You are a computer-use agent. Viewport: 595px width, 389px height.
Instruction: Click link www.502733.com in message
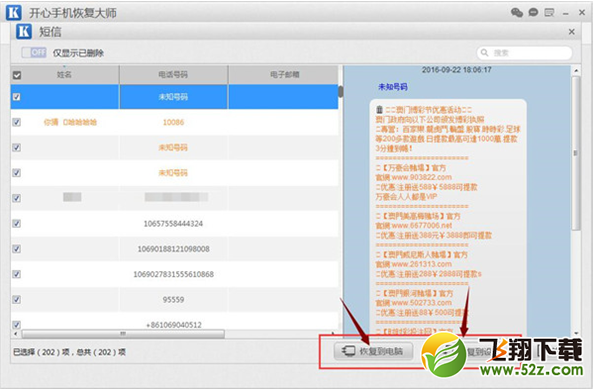pyautogui.click(x=422, y=302)
